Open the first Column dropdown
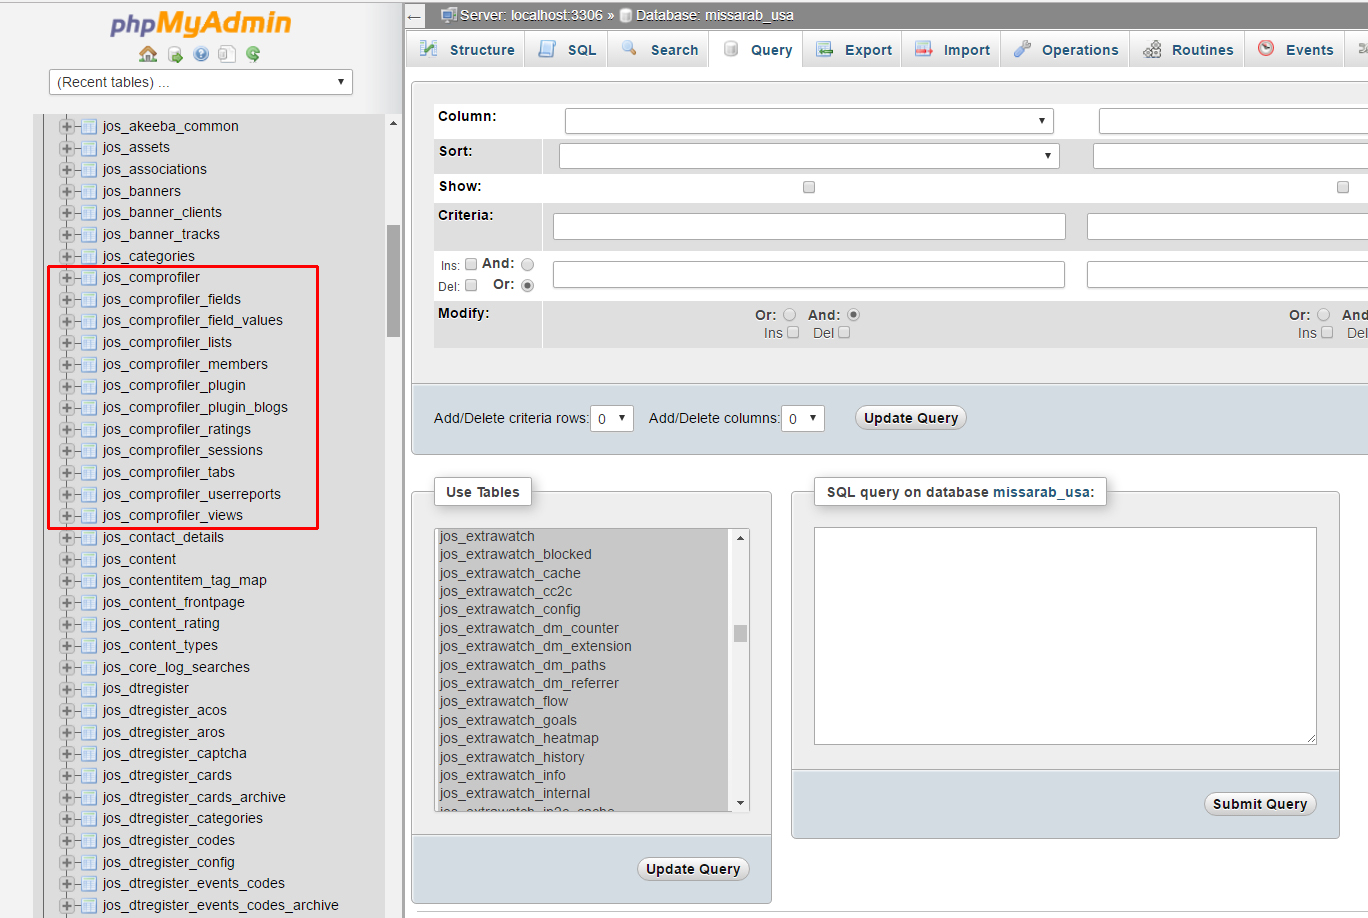The width and height of the screenshot is (1368, 918). click(810, 121)
